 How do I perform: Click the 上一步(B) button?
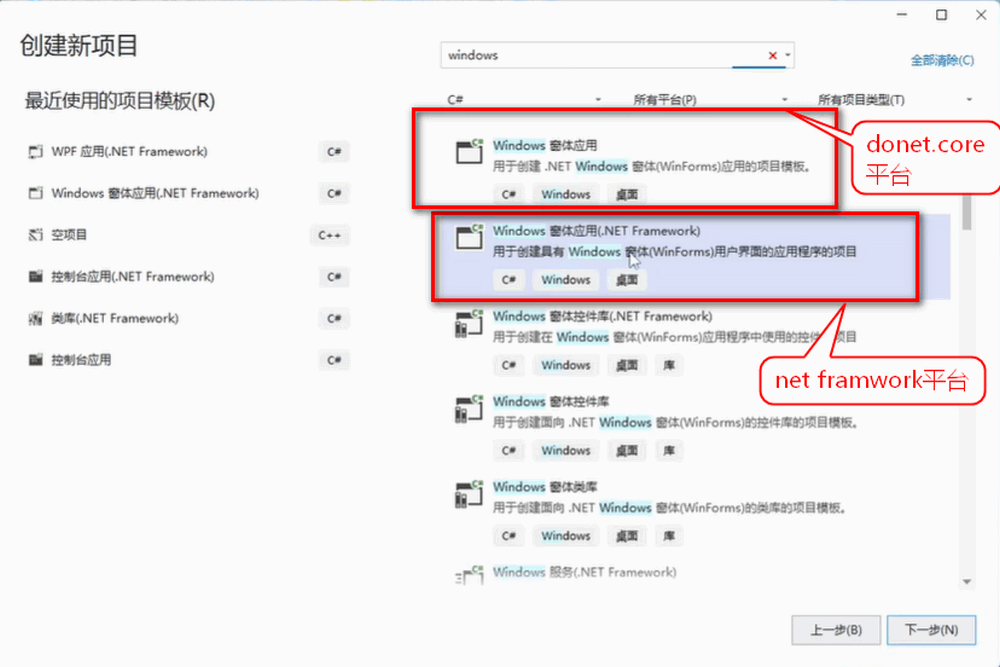tap(836, 630)
